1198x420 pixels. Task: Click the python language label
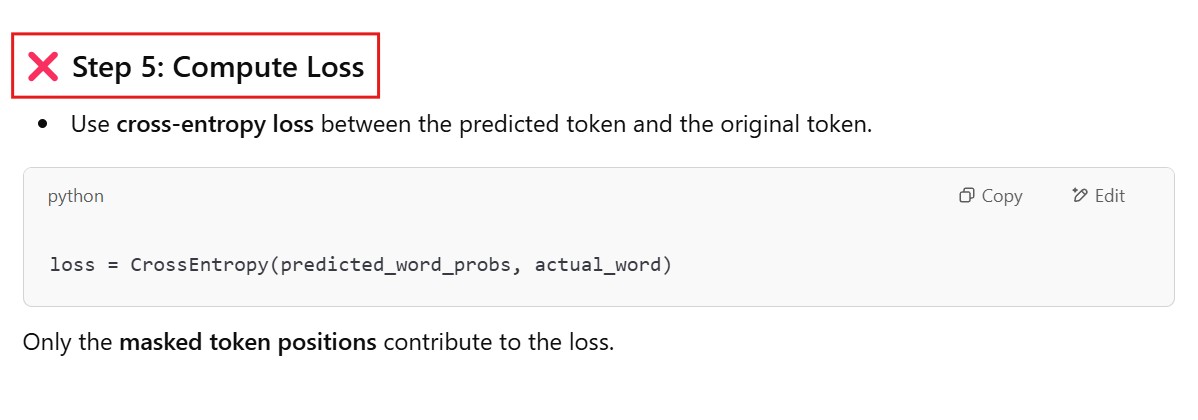pos(75,196)
